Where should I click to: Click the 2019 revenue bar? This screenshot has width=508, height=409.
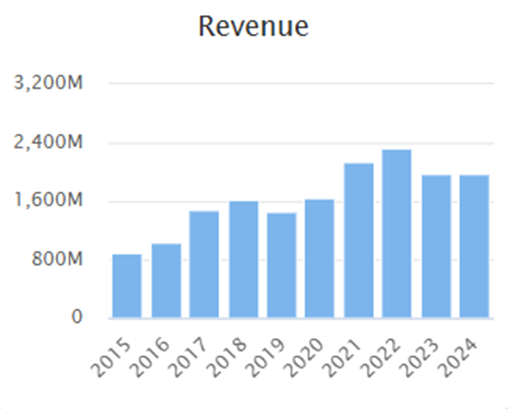point(282,265)
